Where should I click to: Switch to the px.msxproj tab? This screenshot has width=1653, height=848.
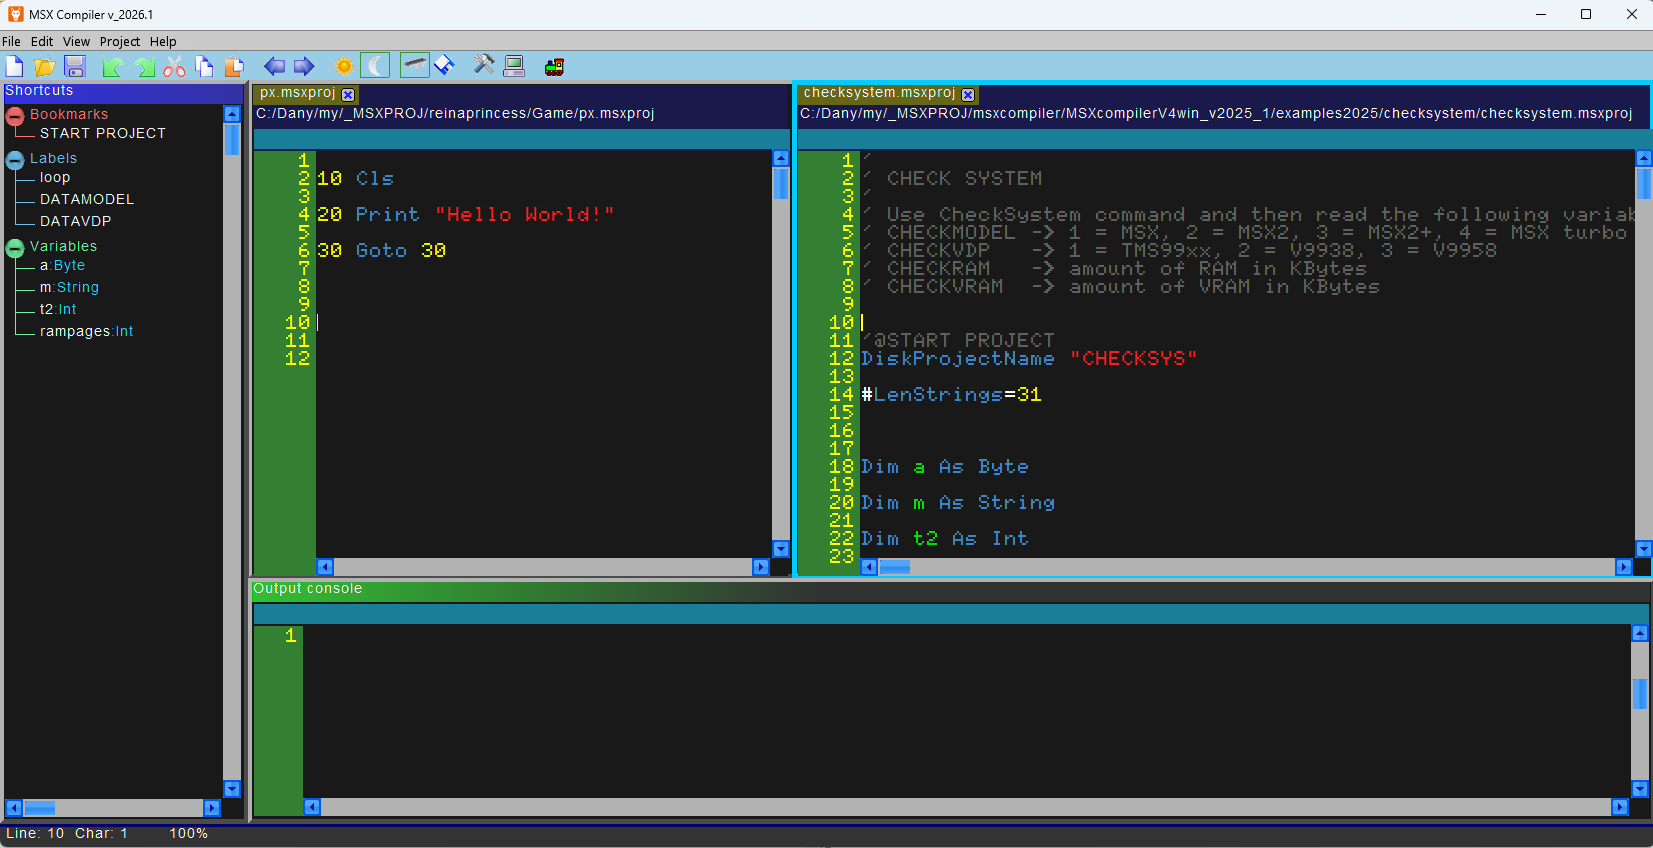click(x=298, y=93)
